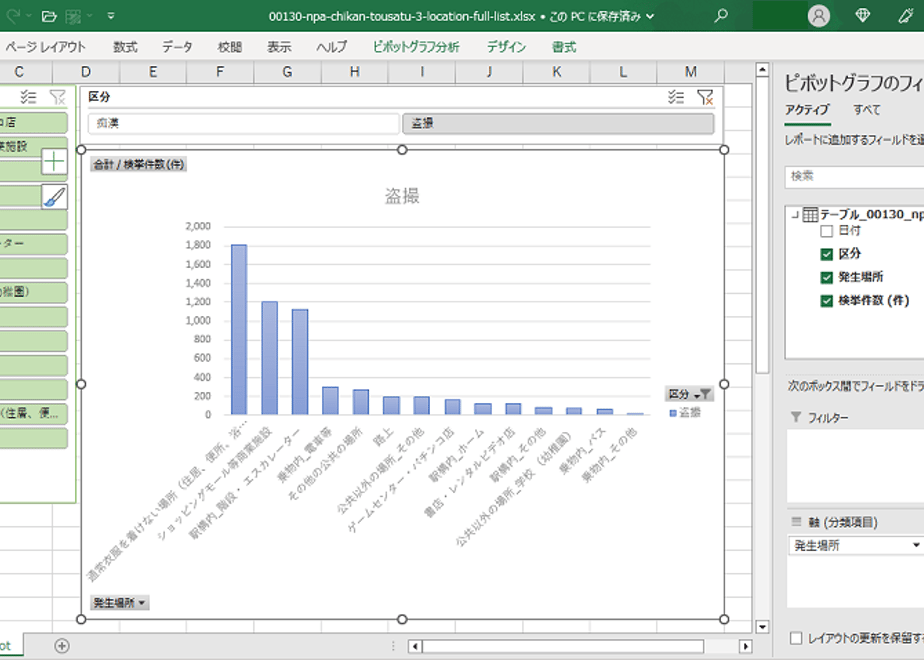Screen dimensions: 924x660
Task: Clear filter icon in left slicer
Action: [x=57, y=97]
